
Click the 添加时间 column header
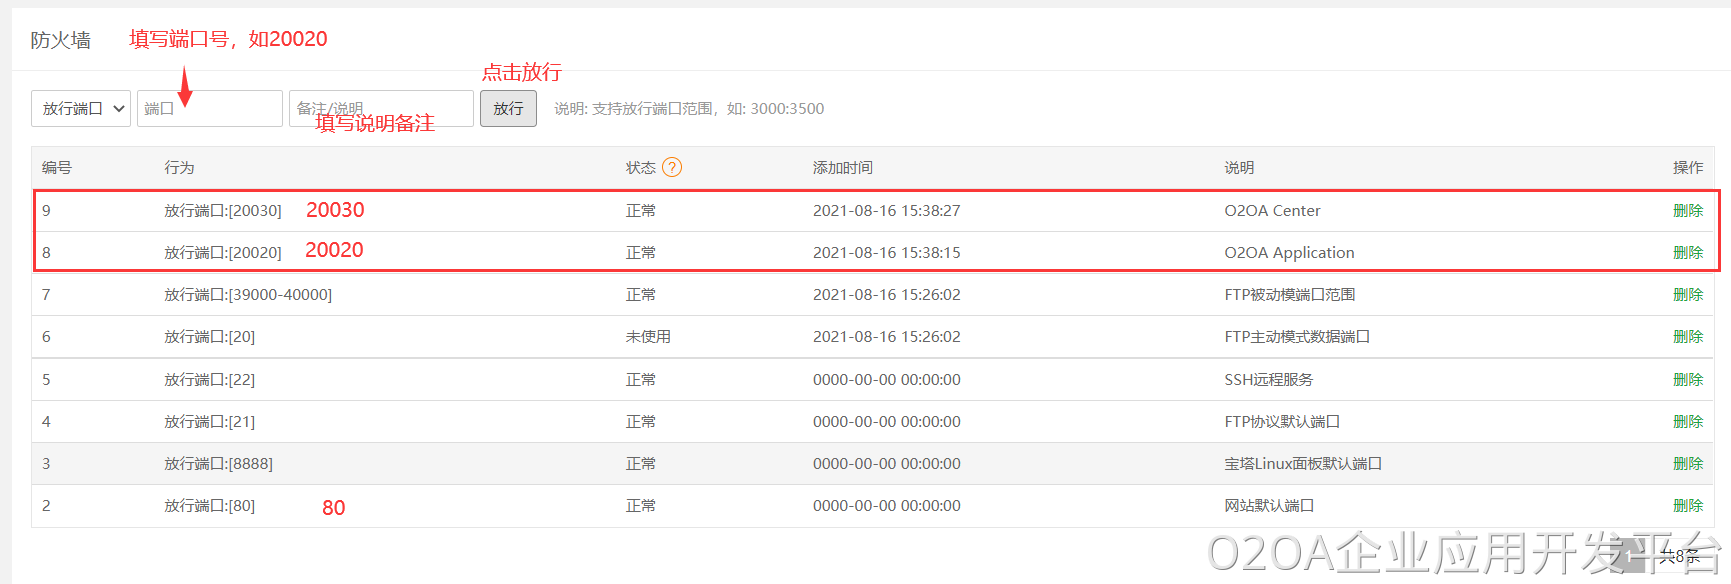842,167
